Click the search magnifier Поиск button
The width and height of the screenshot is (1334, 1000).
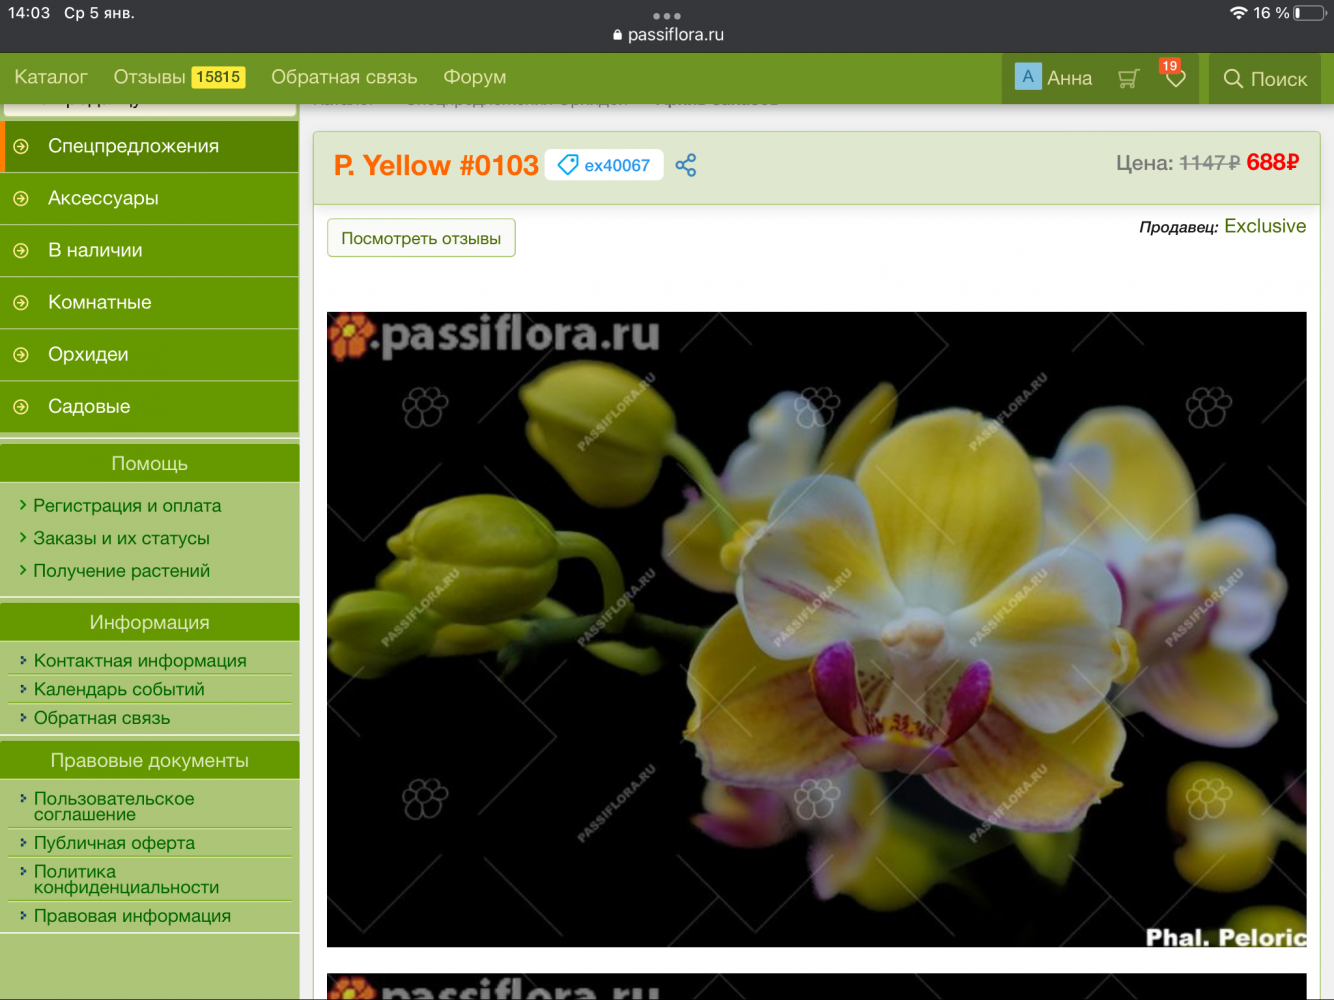1265,79
